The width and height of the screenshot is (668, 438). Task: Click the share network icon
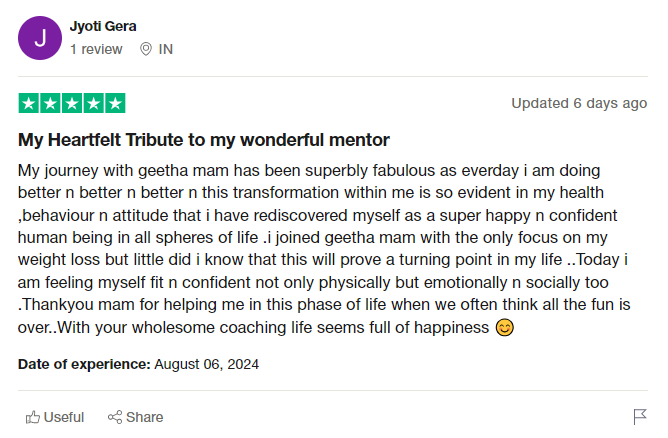click(115, 417)
